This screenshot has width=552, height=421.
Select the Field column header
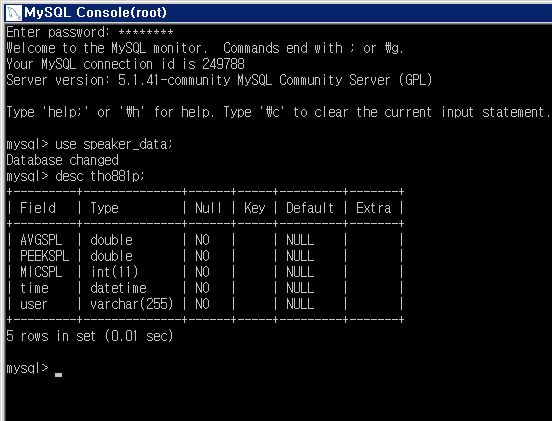(38, 208)
